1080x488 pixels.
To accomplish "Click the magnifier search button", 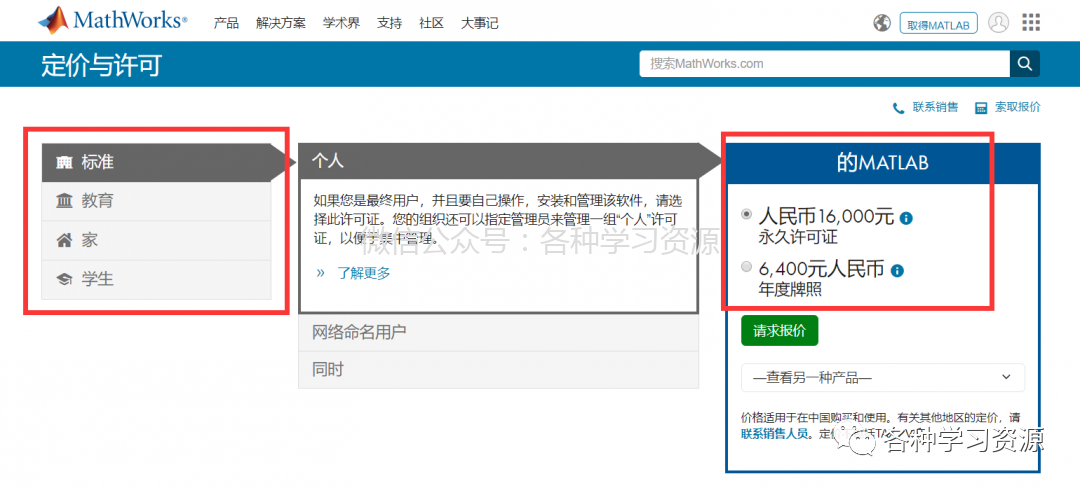I will [x=1025, y=64].
